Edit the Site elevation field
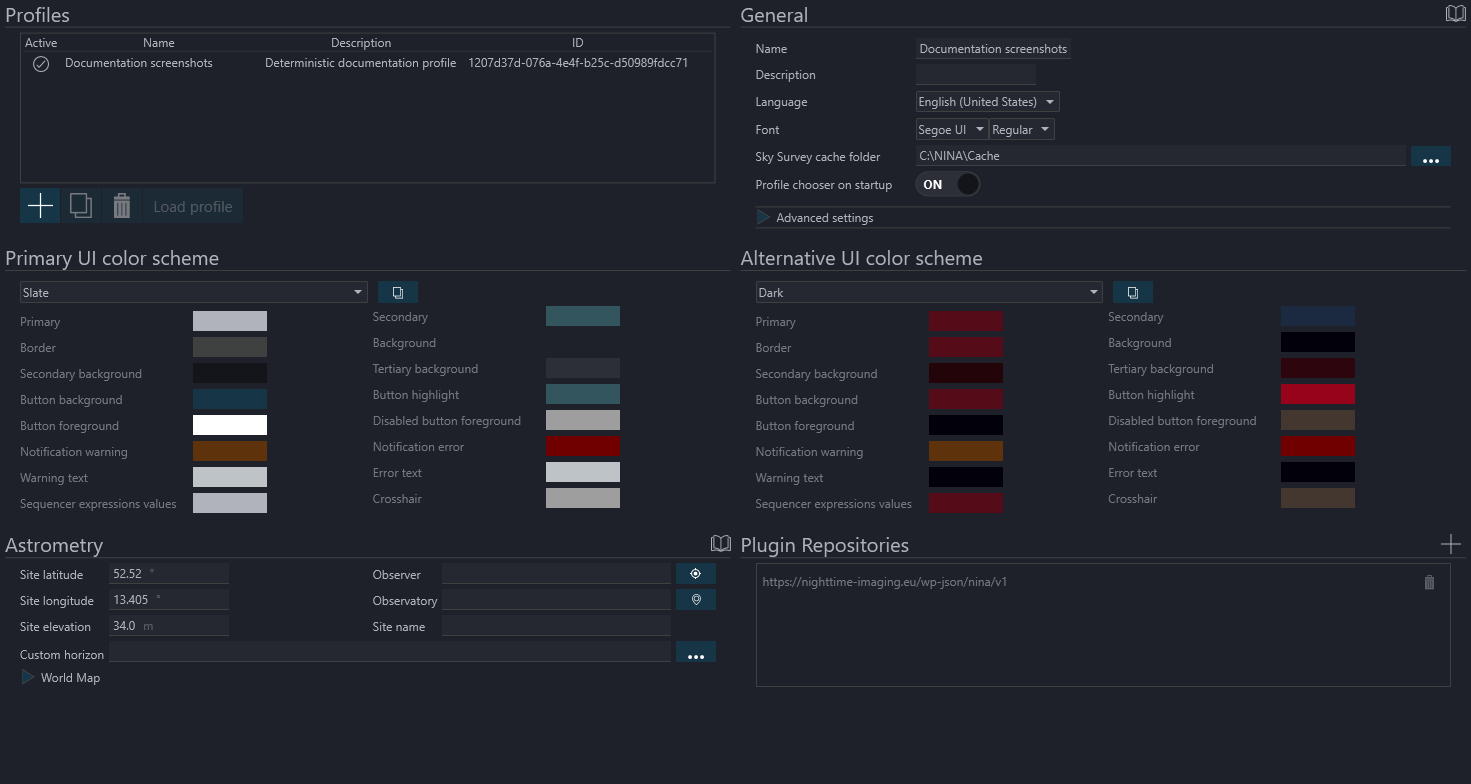 tap(169, 626)
